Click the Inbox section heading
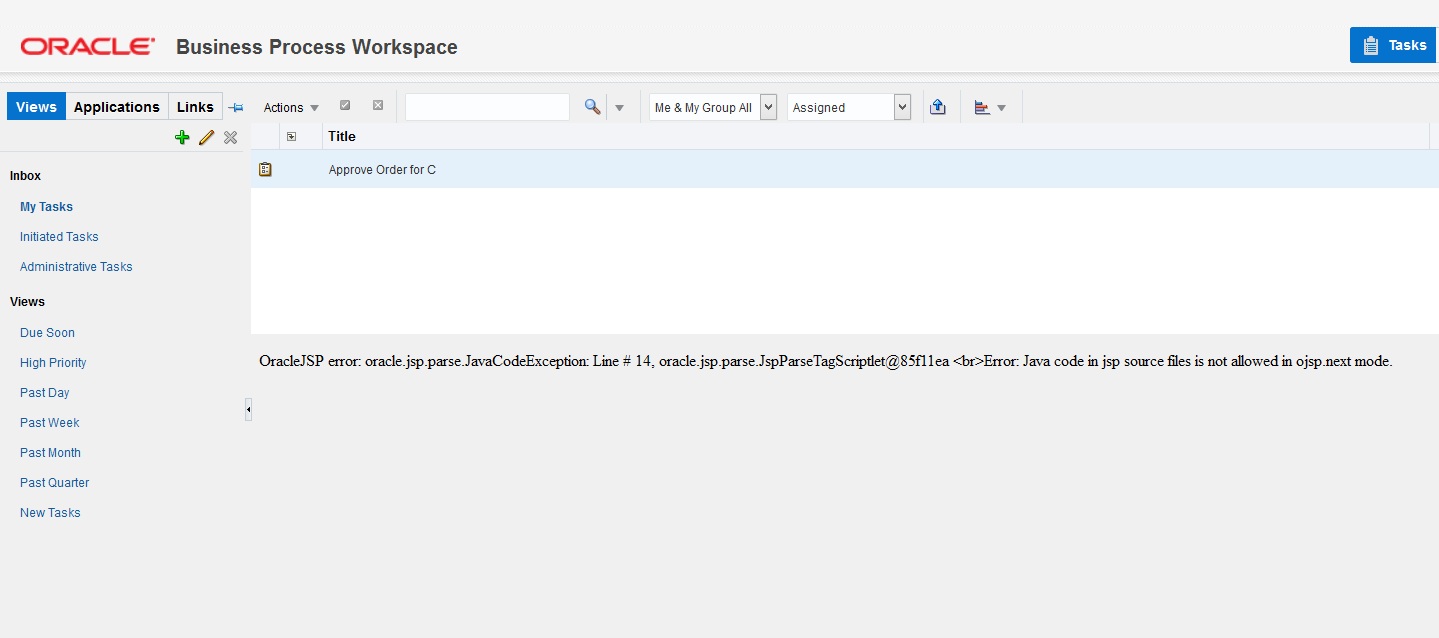Image resolution: width=1439 pixels, height=638 pixels. click(x=25, y=176)
